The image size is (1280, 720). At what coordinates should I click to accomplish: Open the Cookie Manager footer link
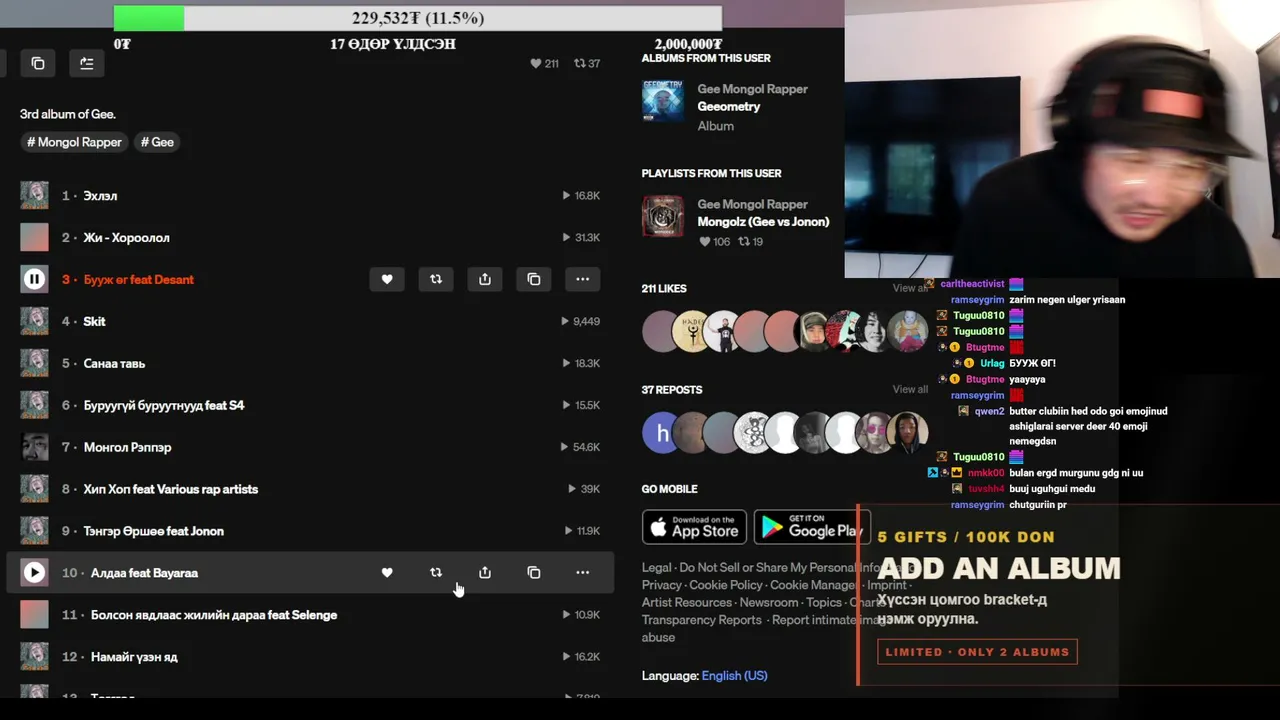(x=813, y=585)
